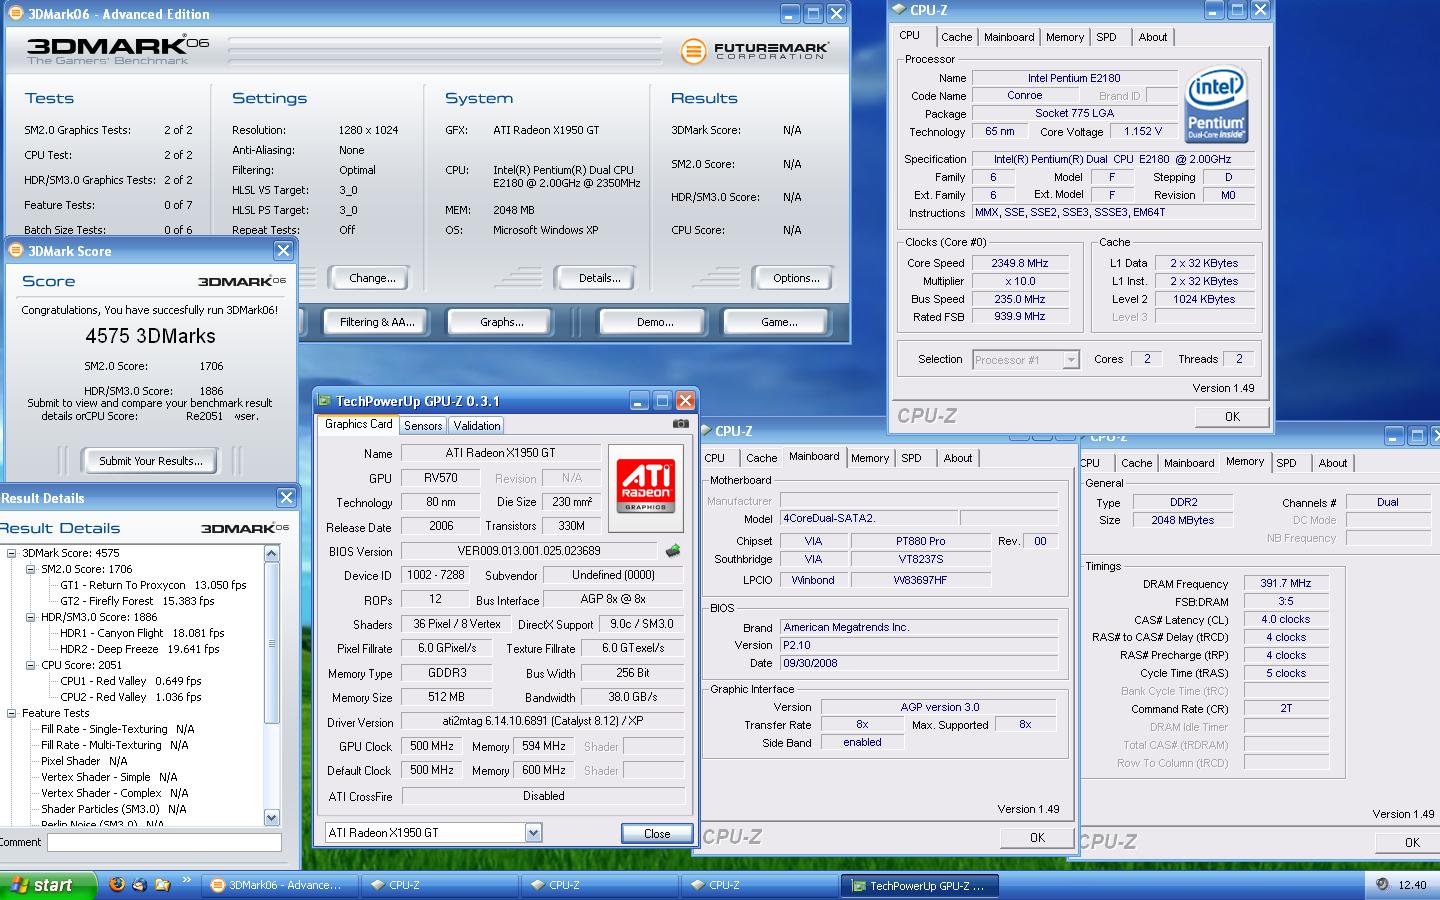The image size is (1440, 900).
Task: Open About tab in CPU-Z Memory window
Action: pyautogui.click(x=1332, y=463)
